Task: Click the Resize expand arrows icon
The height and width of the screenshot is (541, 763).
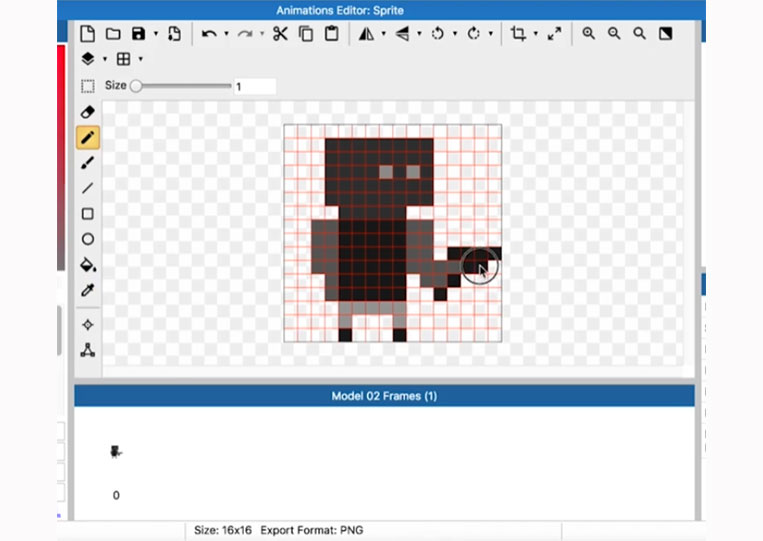Action: click(x=554, y=34)
